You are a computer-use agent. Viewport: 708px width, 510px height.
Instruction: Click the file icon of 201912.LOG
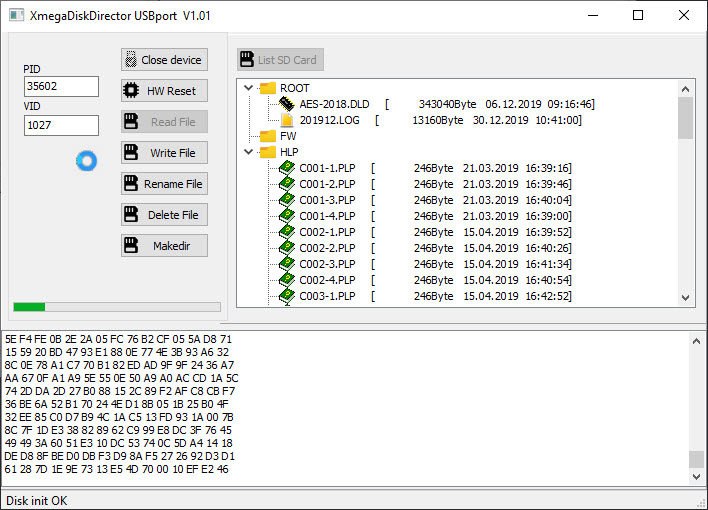(x=287, y=120)
